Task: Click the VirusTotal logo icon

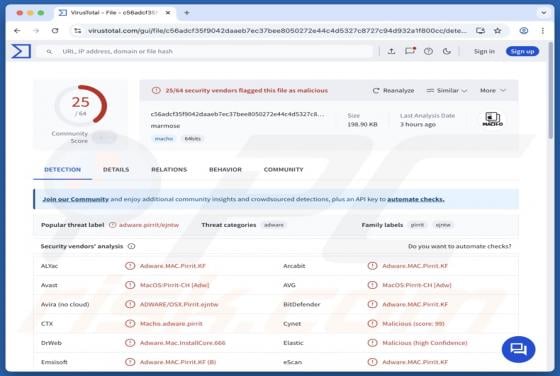Action: (21, 51)
